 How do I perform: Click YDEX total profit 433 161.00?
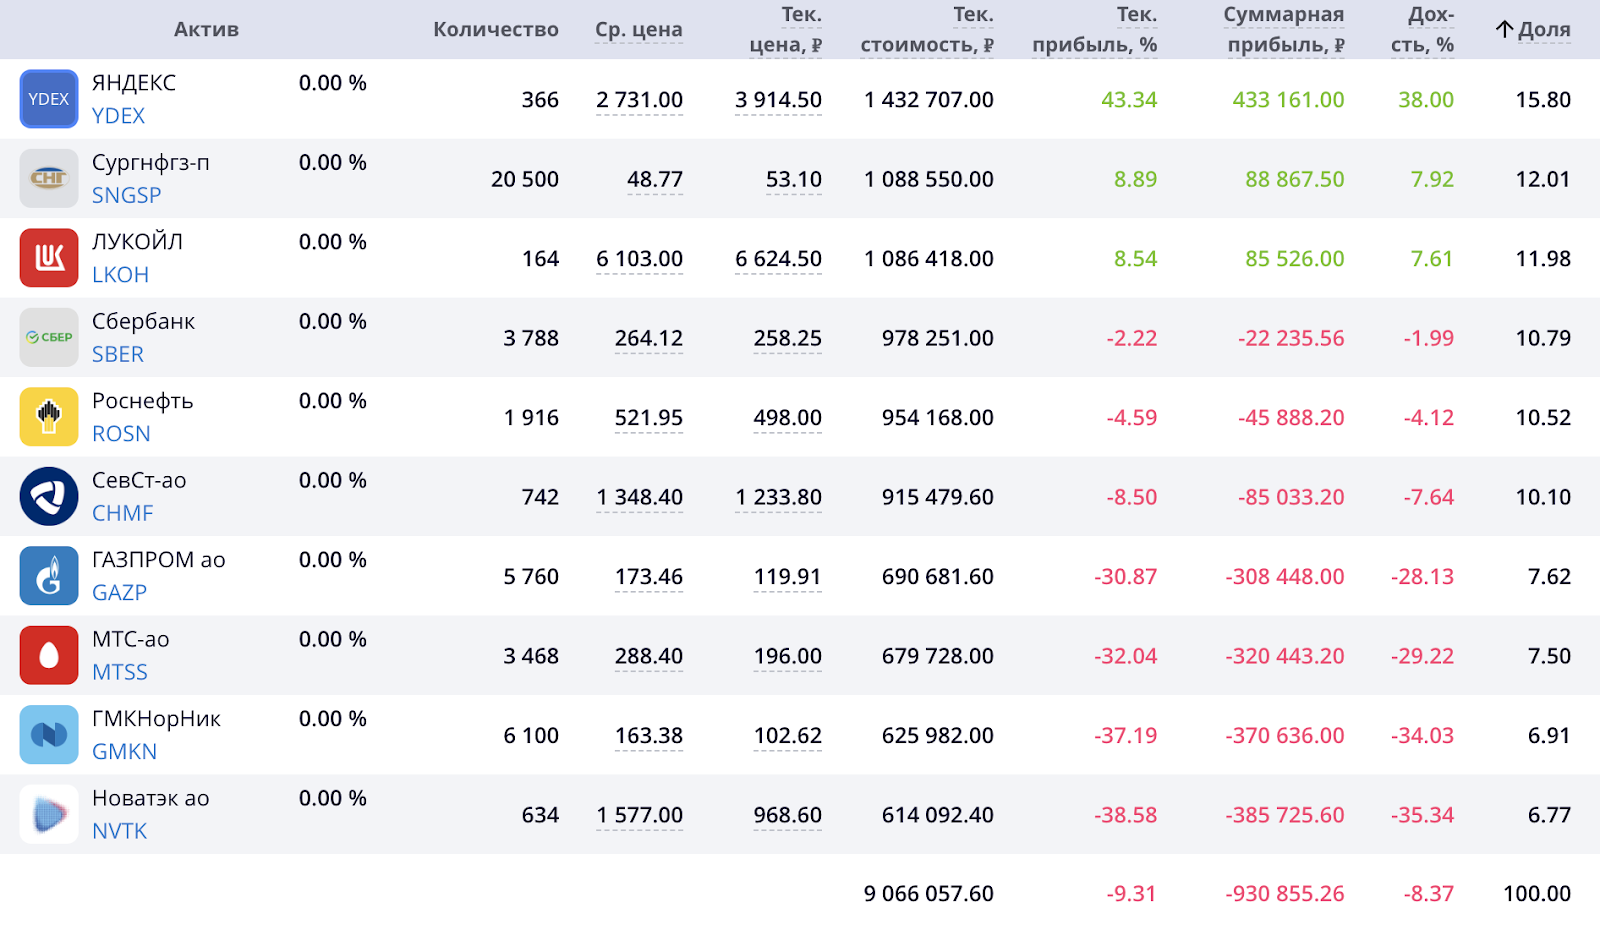(1288, 100)
